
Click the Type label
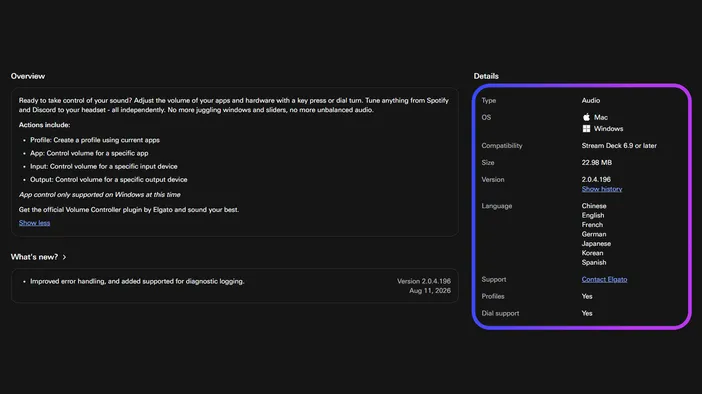[488, 100]
